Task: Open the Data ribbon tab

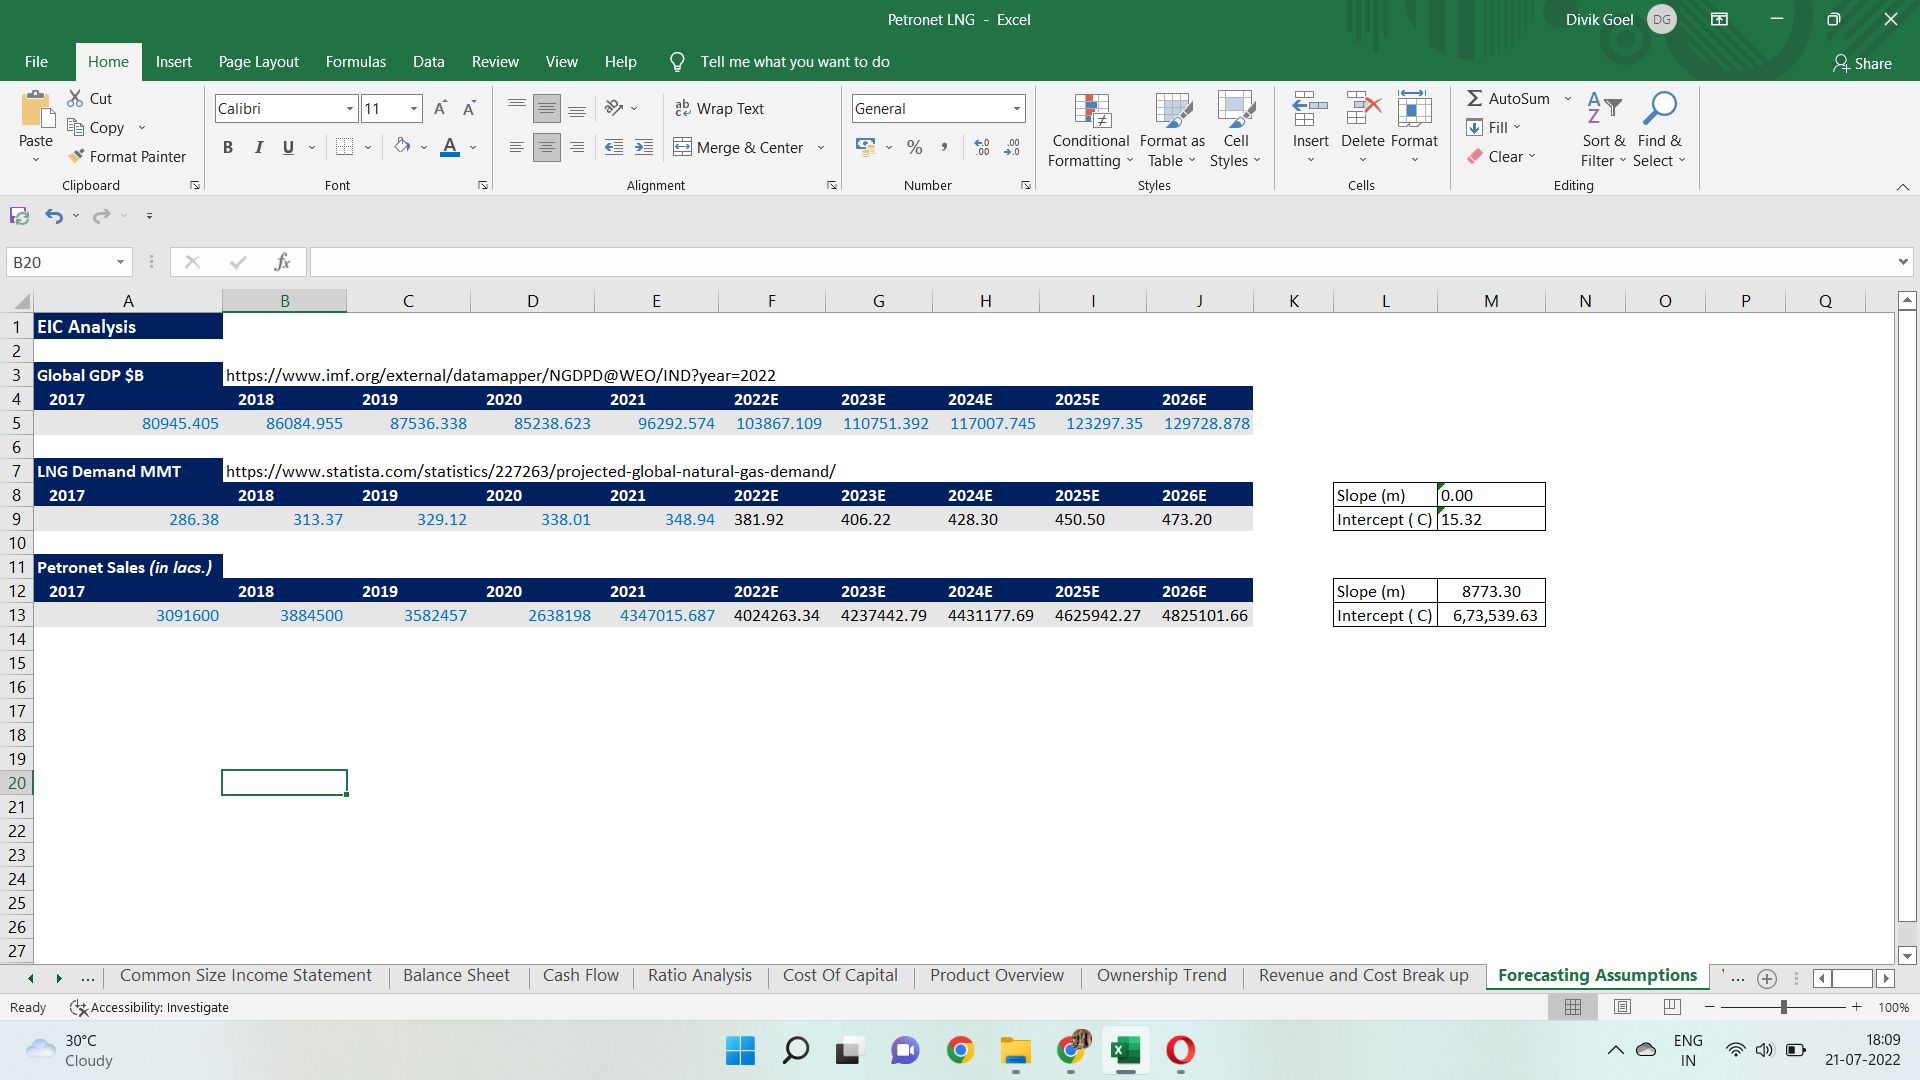Action: tap(428, 61)
